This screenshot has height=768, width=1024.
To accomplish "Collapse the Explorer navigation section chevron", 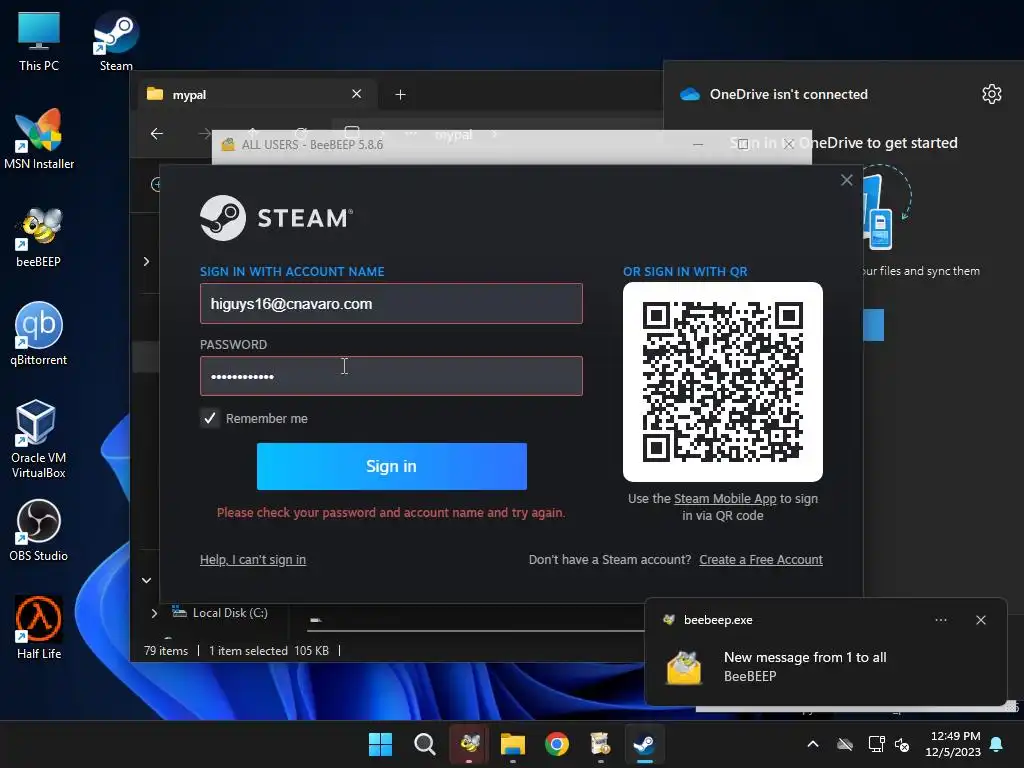I will [x=146, y=580].
